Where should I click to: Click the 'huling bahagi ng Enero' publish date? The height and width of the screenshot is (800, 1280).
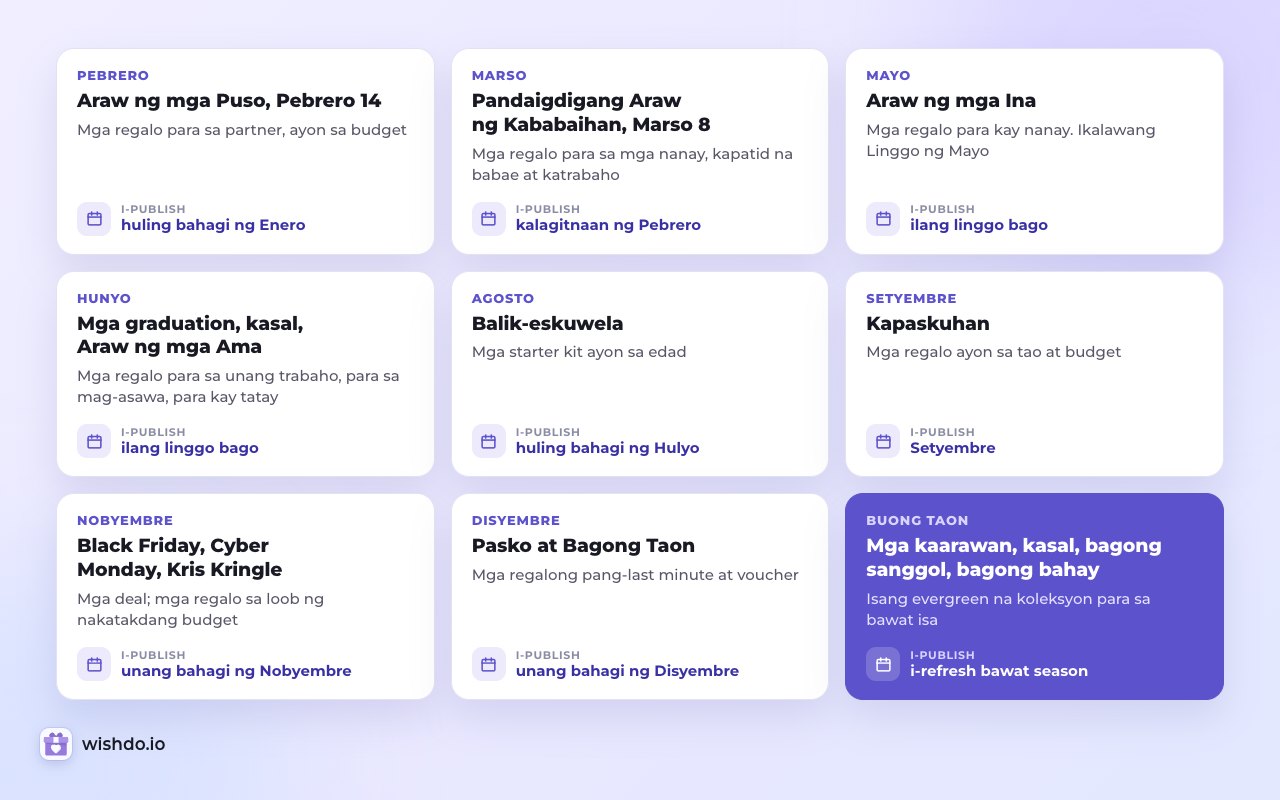(213, 225)
